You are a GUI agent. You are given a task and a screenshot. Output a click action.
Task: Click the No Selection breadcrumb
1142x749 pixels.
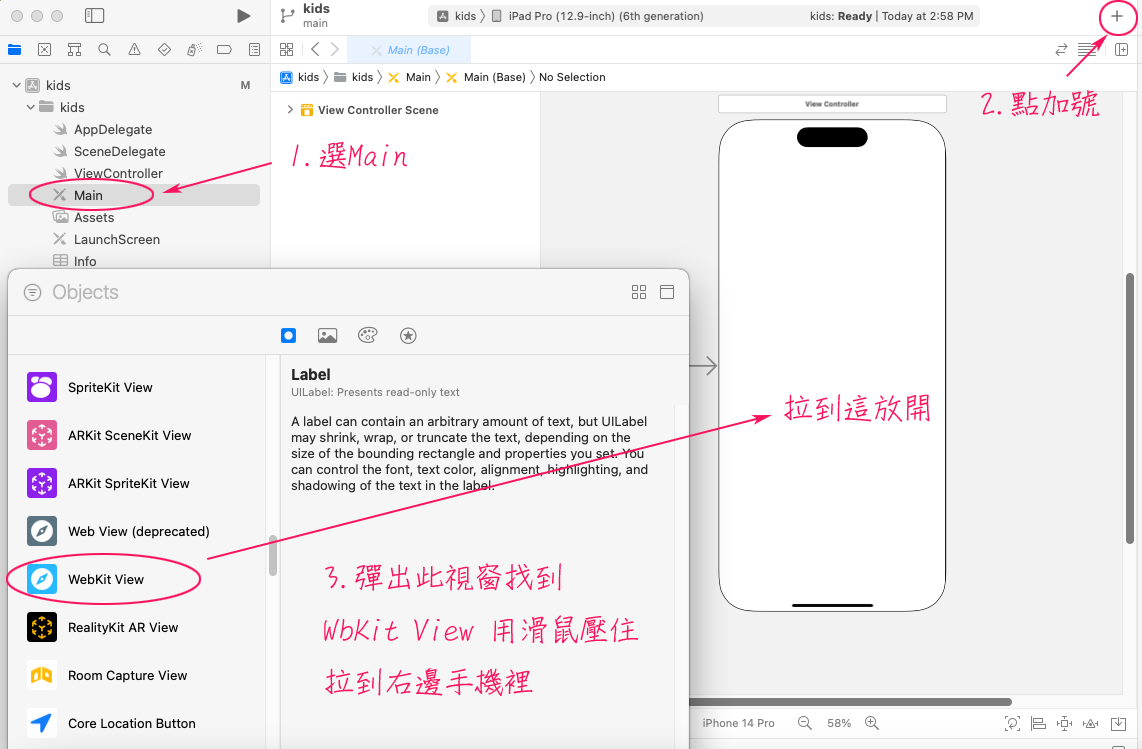(572, 77)
